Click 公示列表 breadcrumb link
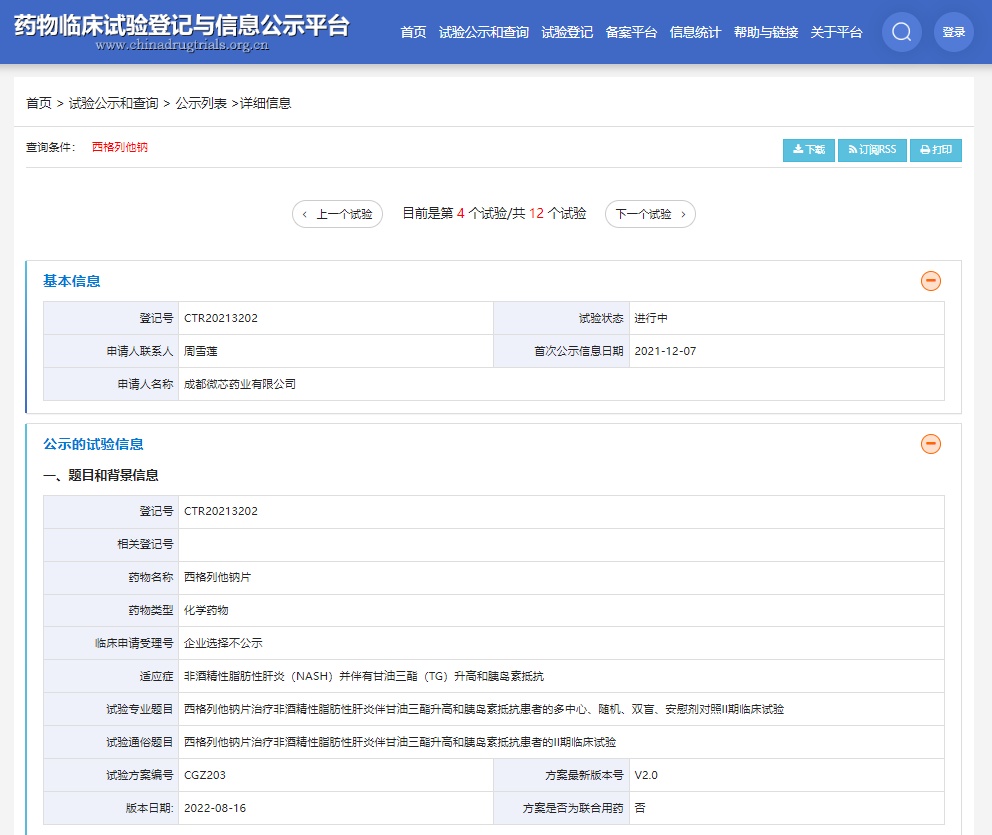Viewport: 992px width, 835px height. (x=201, y=103)
